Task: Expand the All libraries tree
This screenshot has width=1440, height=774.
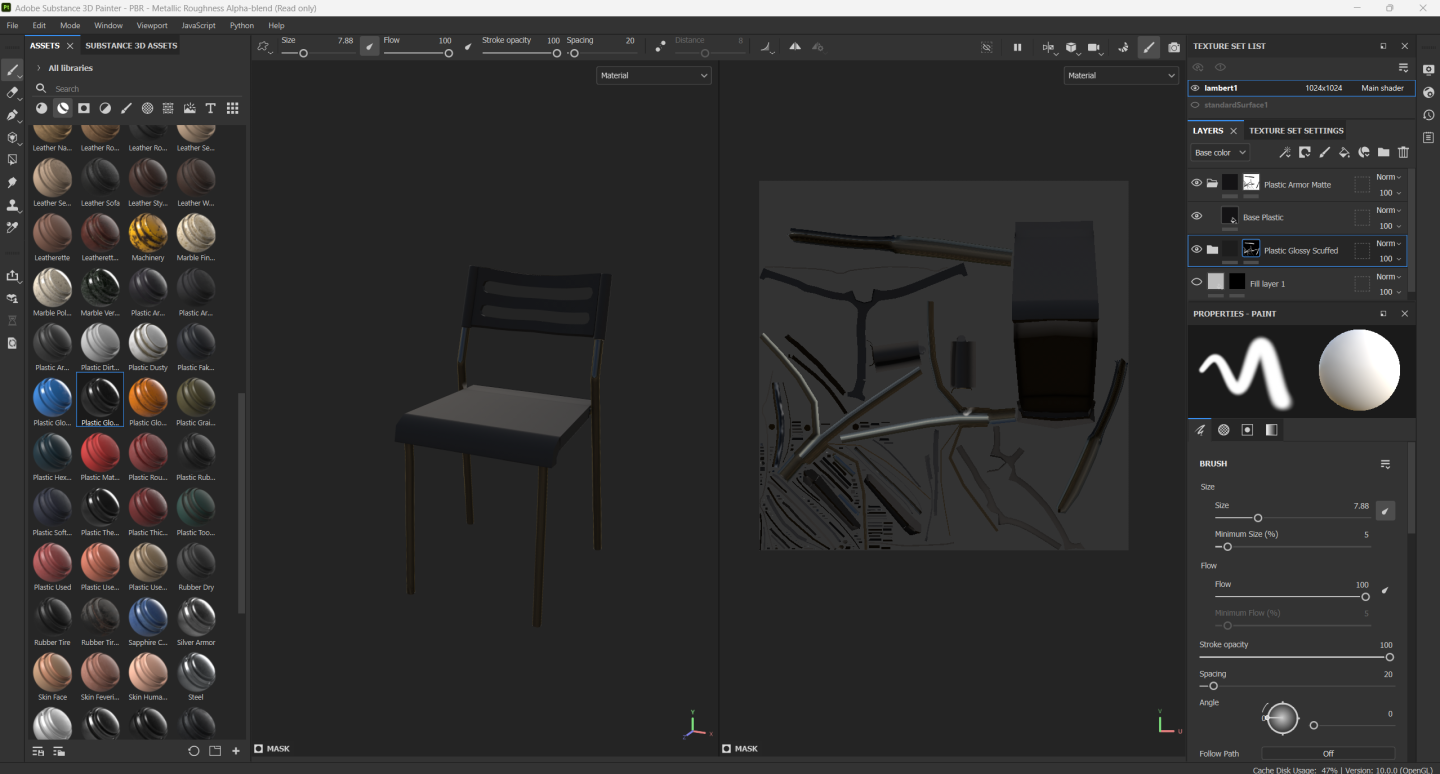Action: pos(38,68)
